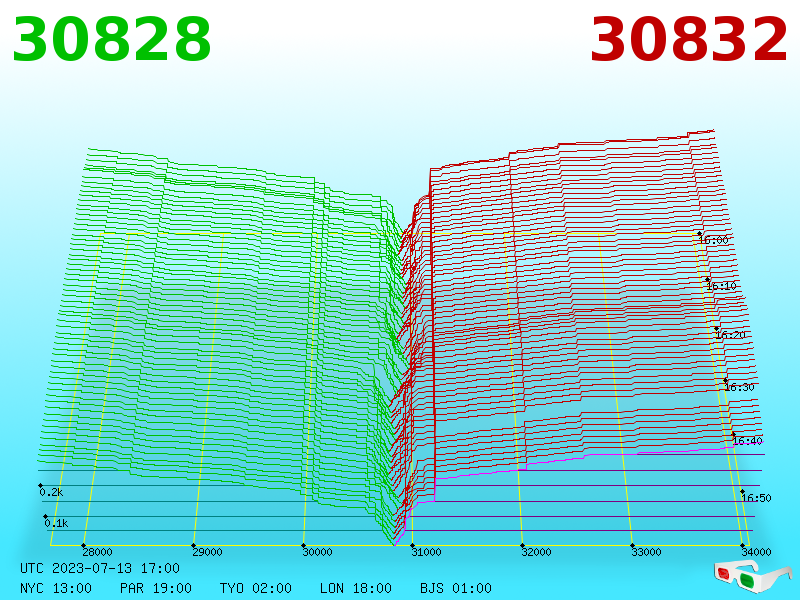Image resolution: width=800 pixels, height=600 pixels.
Task: Click the 16:00 time axis marker
Action: click(713, 240)
